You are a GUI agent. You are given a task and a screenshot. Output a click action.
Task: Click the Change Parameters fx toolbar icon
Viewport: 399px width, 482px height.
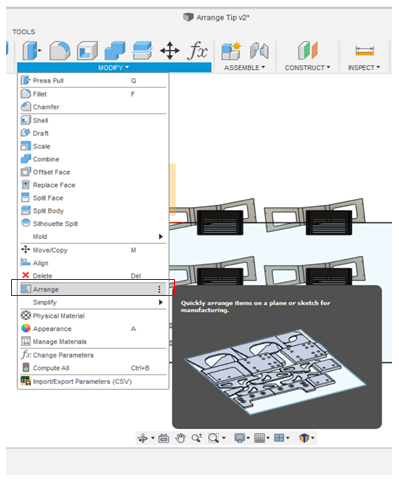(197, 51)
